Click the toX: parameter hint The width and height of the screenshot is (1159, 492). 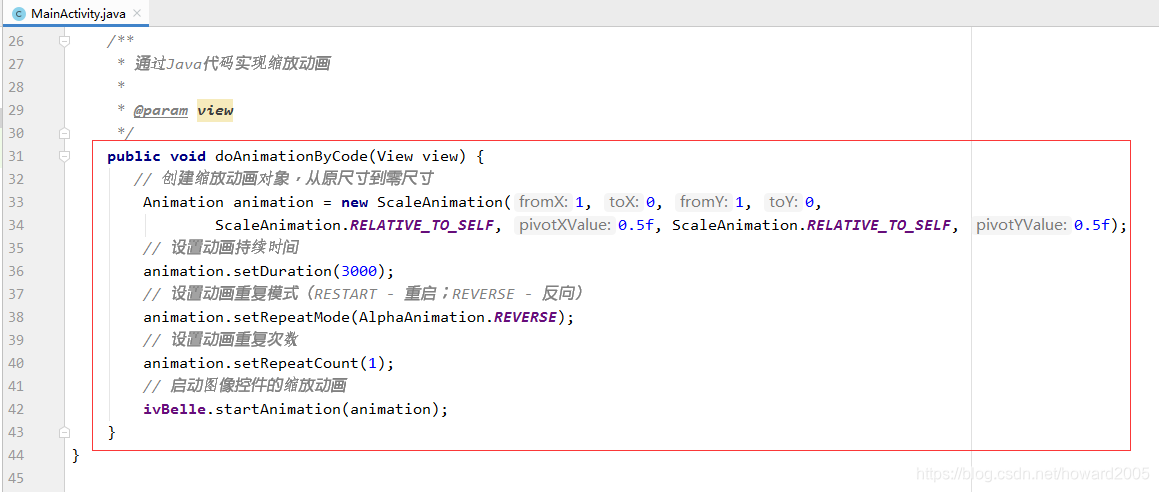(x=625, y=202)
